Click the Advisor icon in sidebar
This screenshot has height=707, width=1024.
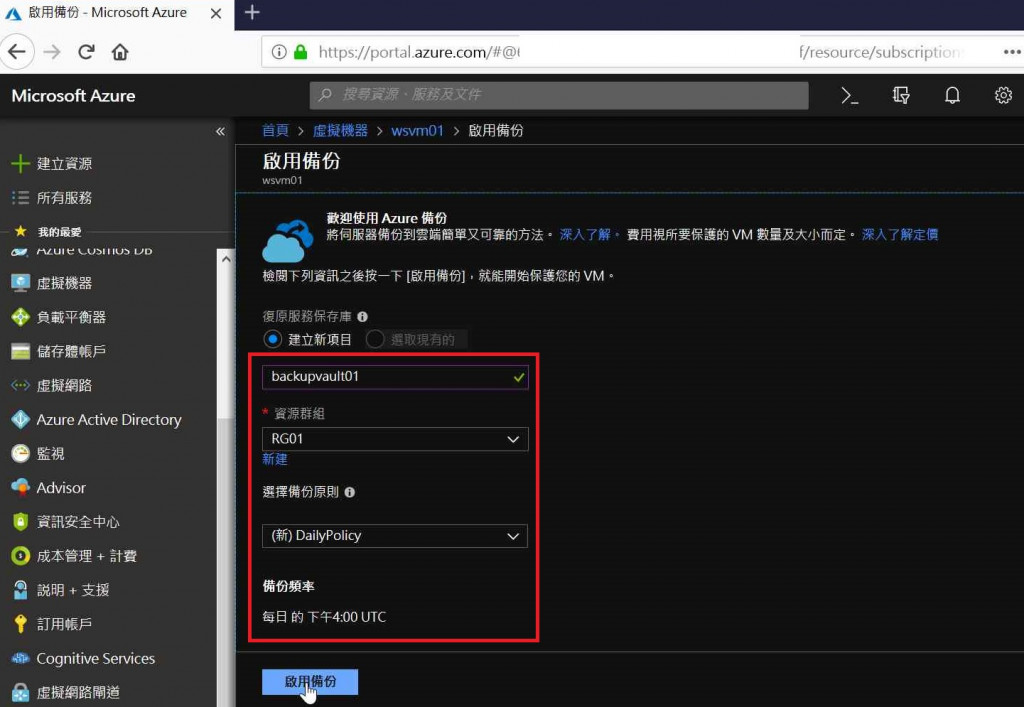pyautogui.click(x=20, y=487)
